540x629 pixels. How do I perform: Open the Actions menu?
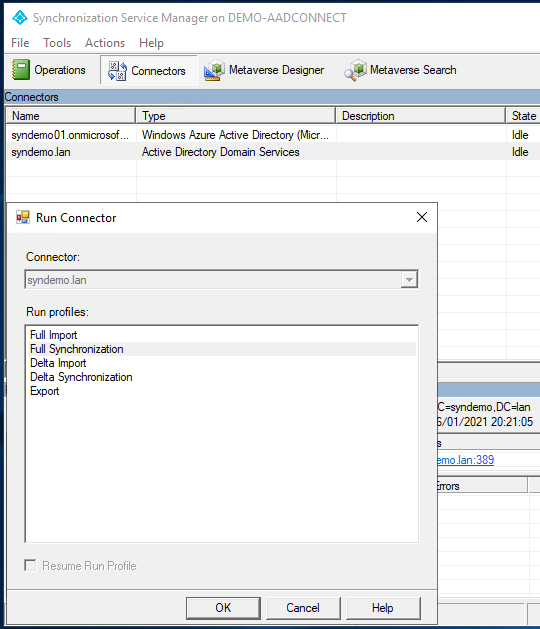[x=105, y=43]
